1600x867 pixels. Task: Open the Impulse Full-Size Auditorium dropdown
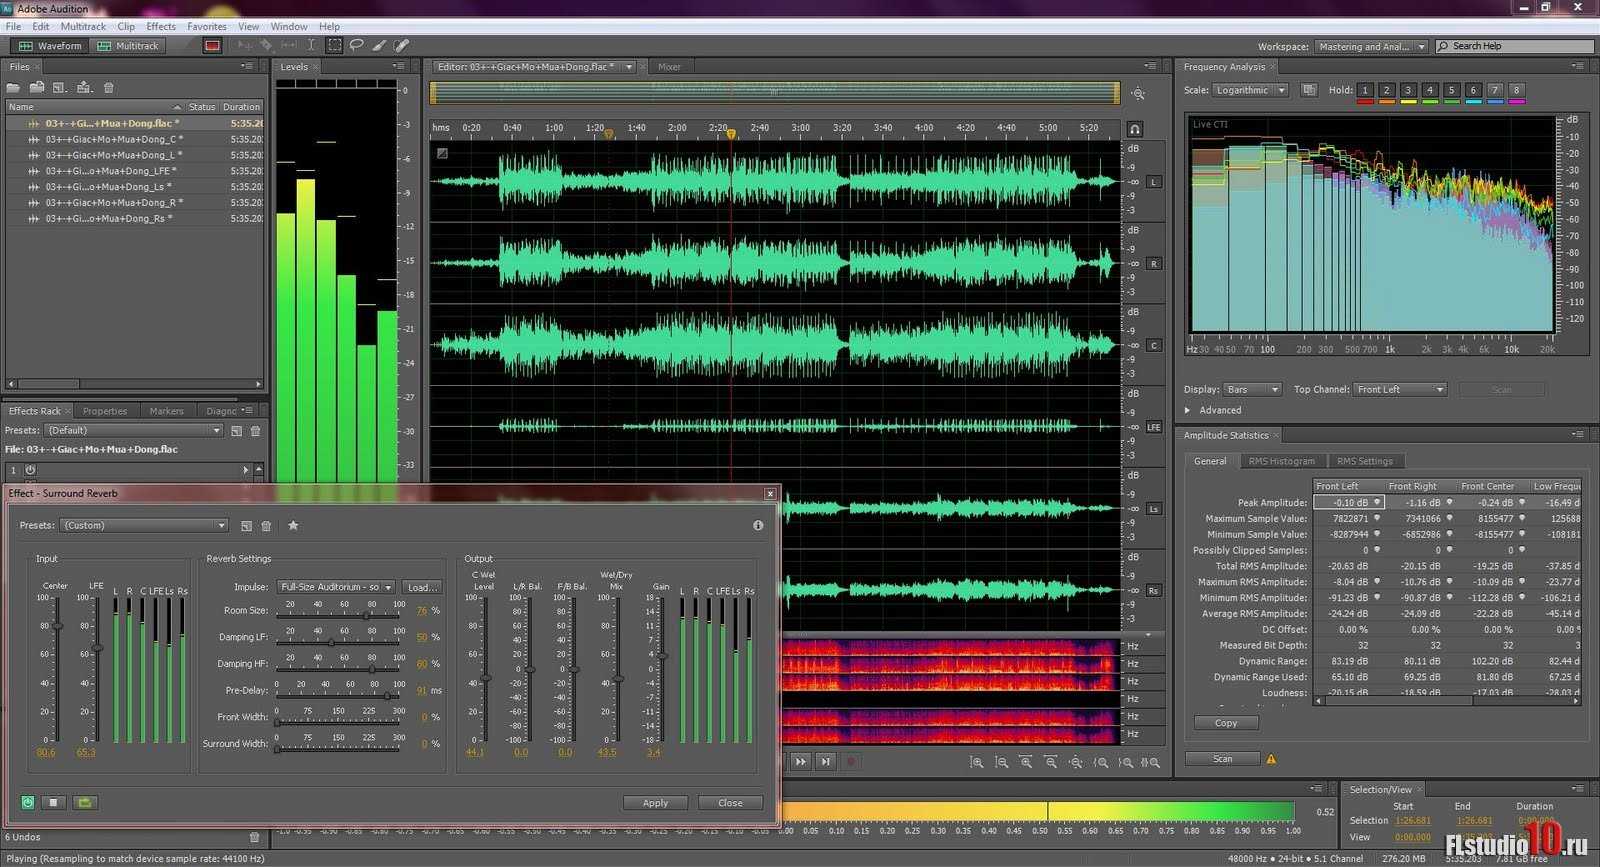(x=336, y=587)
